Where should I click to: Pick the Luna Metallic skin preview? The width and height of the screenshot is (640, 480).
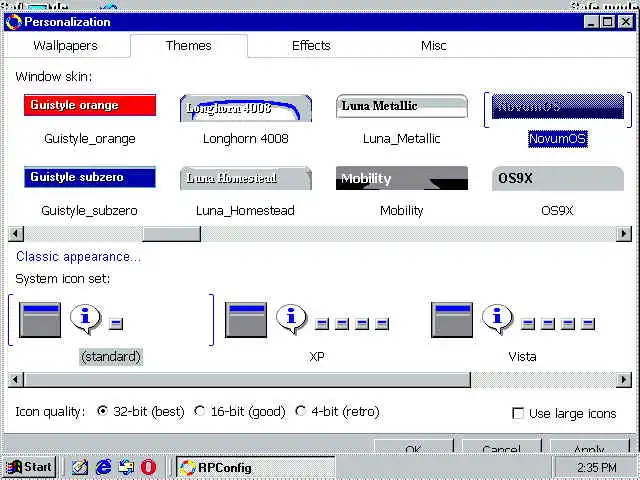(x=402, y=106)
